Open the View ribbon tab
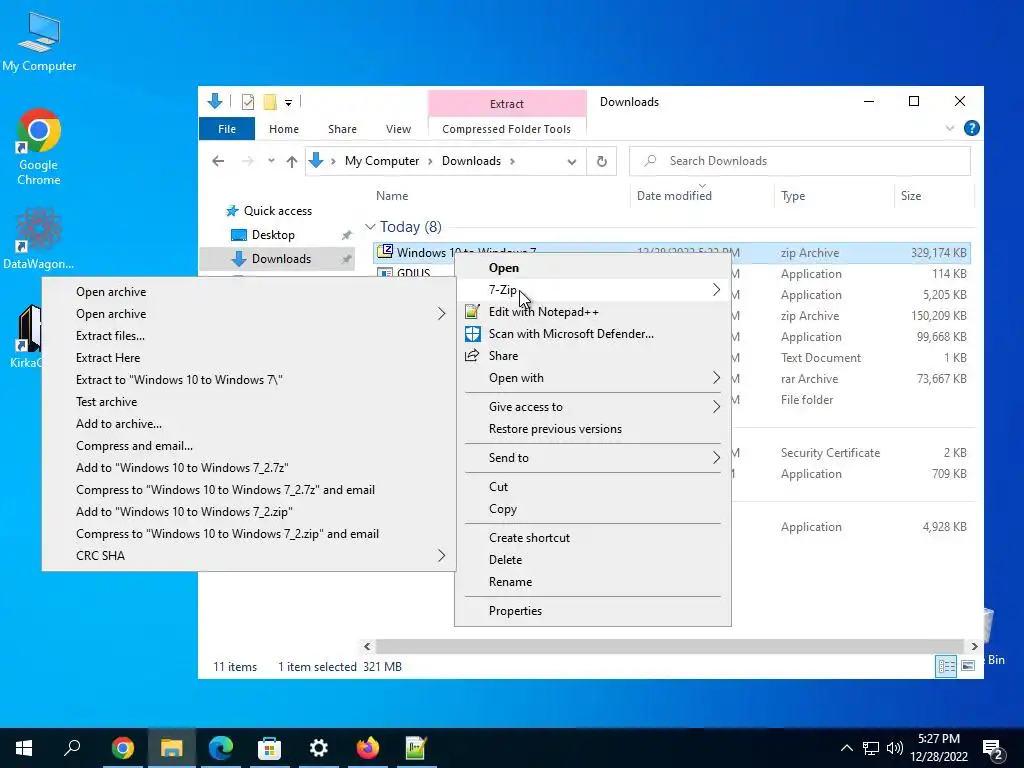This screenshot has height=768, width=1024. [398, 129]
